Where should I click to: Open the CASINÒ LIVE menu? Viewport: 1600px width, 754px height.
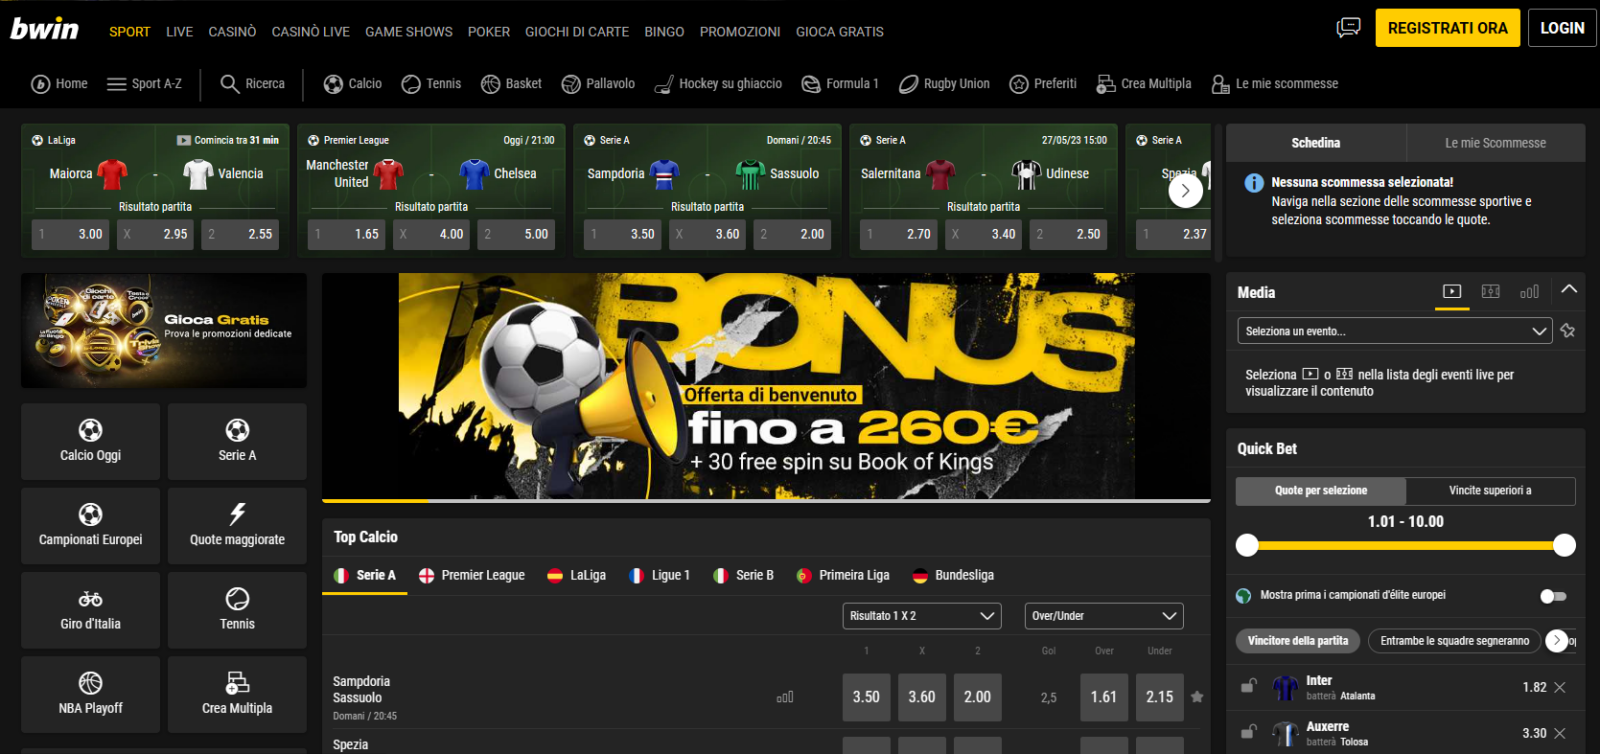tap(311, 32)
